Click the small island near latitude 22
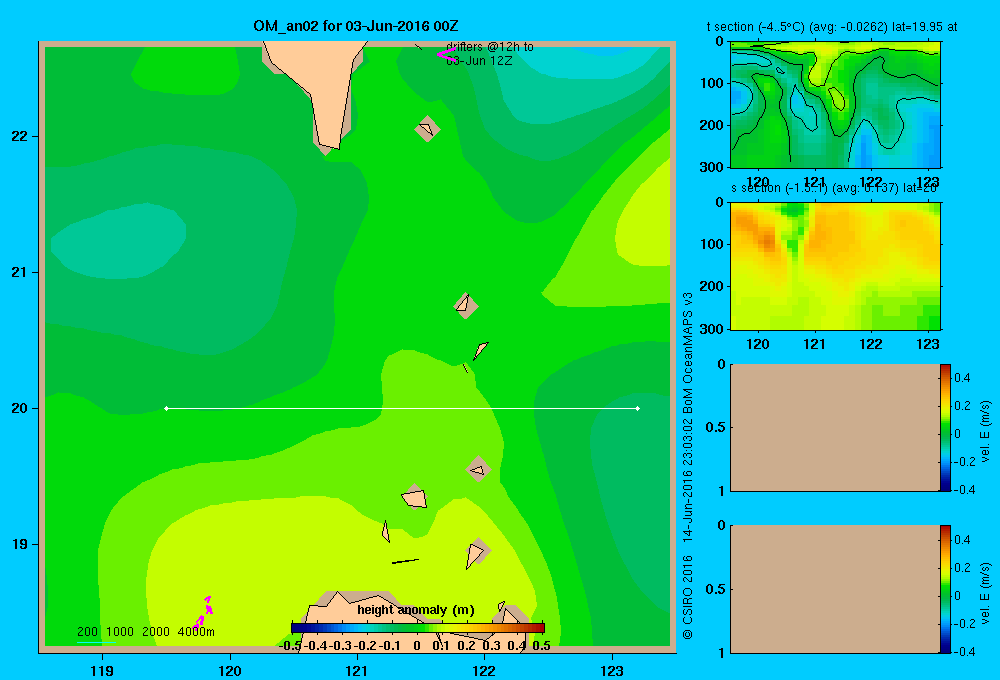1000x680 pixels. coord(427,129)
